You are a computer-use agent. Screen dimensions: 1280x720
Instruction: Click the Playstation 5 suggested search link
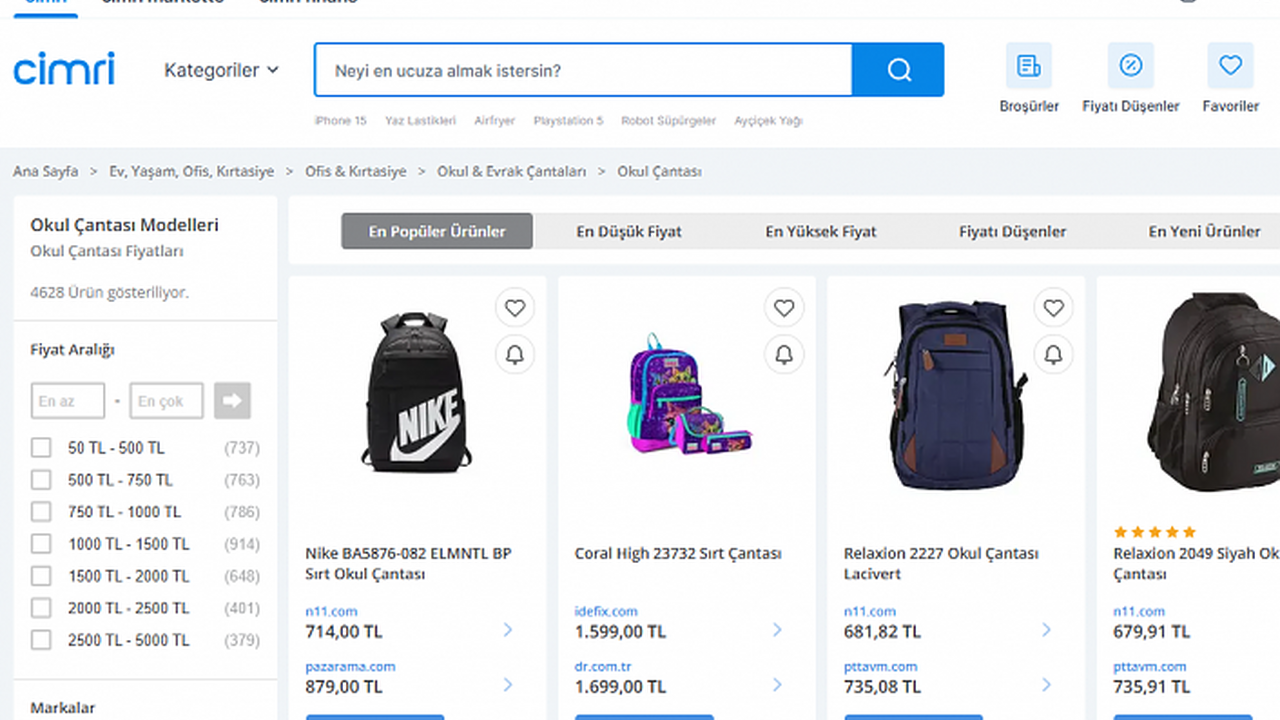(x=568, y=120)
